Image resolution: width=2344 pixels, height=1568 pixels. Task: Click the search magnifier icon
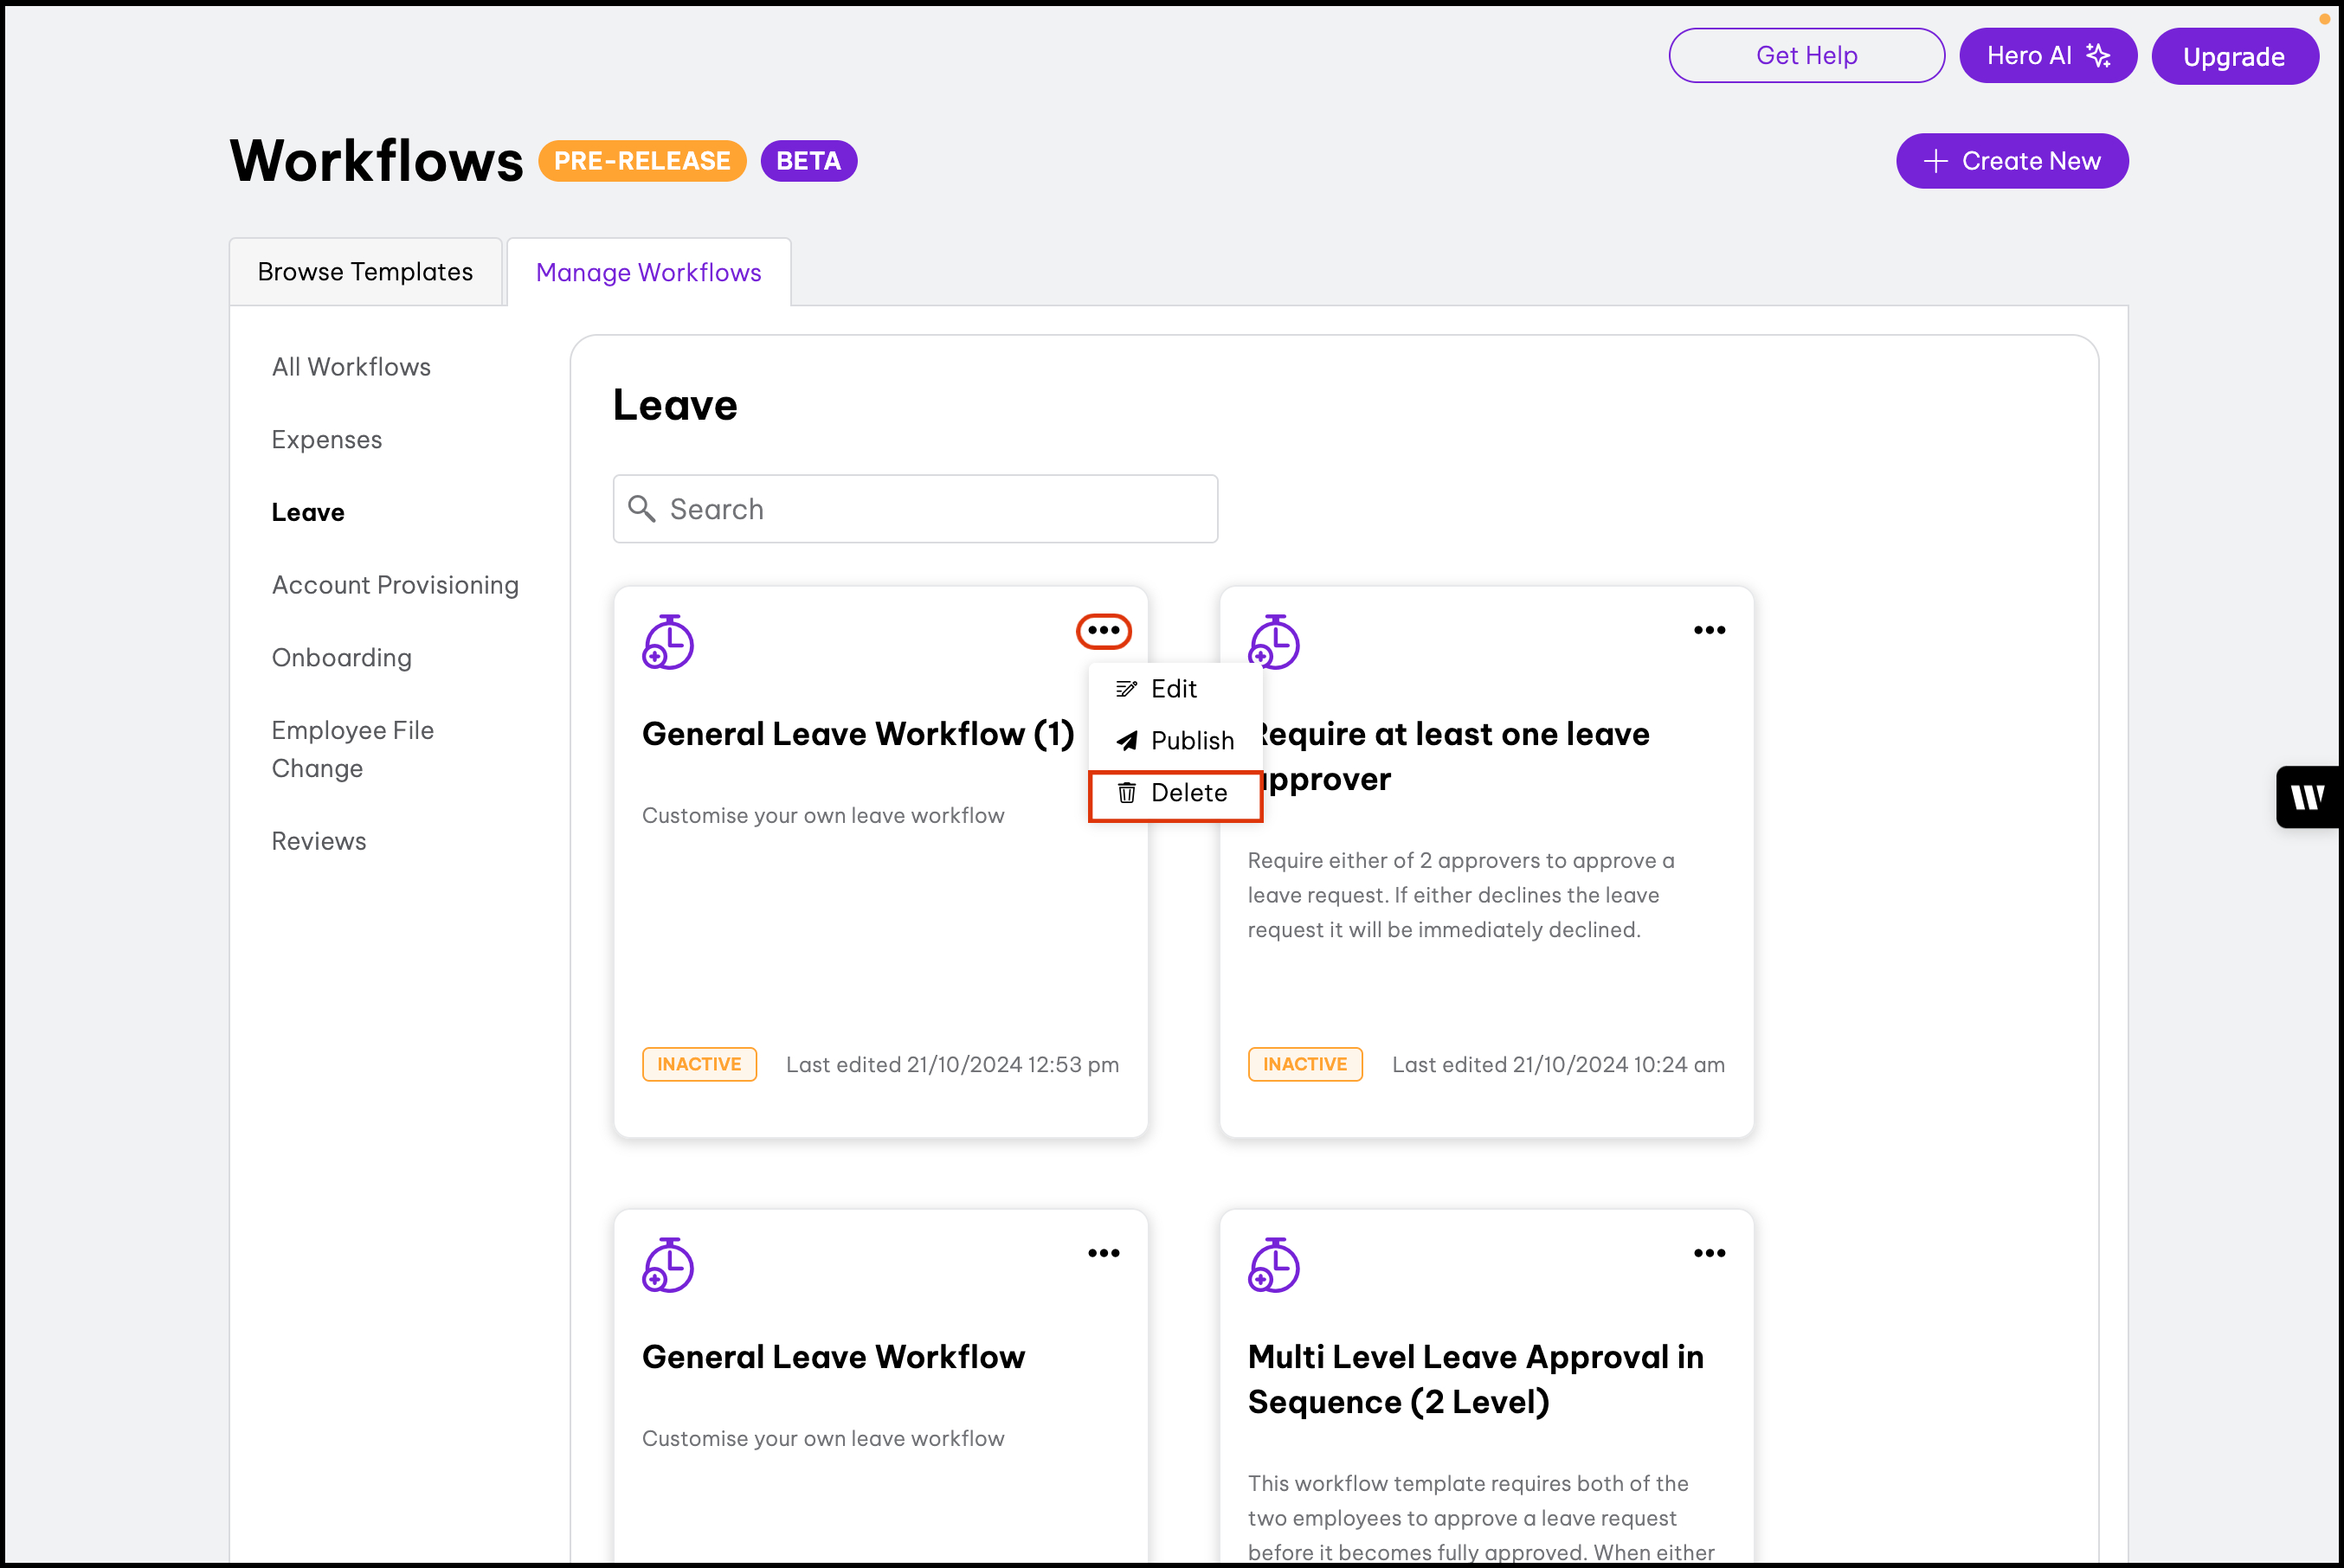(x=641, y=509)
